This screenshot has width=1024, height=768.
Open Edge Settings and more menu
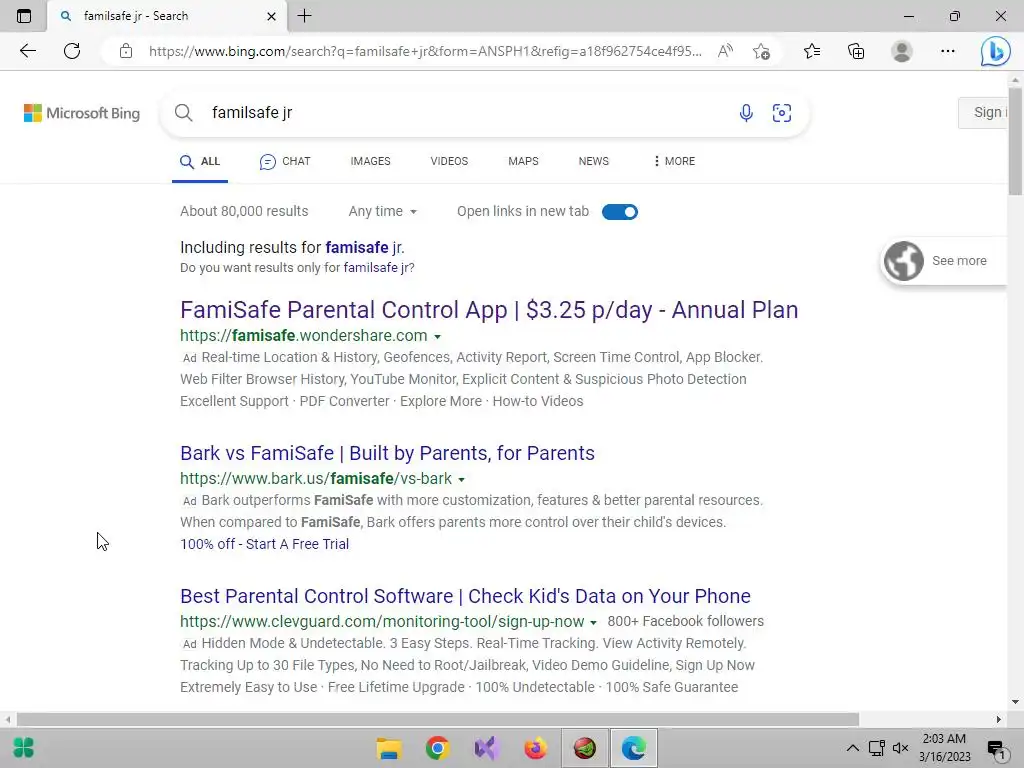[948, 51]
